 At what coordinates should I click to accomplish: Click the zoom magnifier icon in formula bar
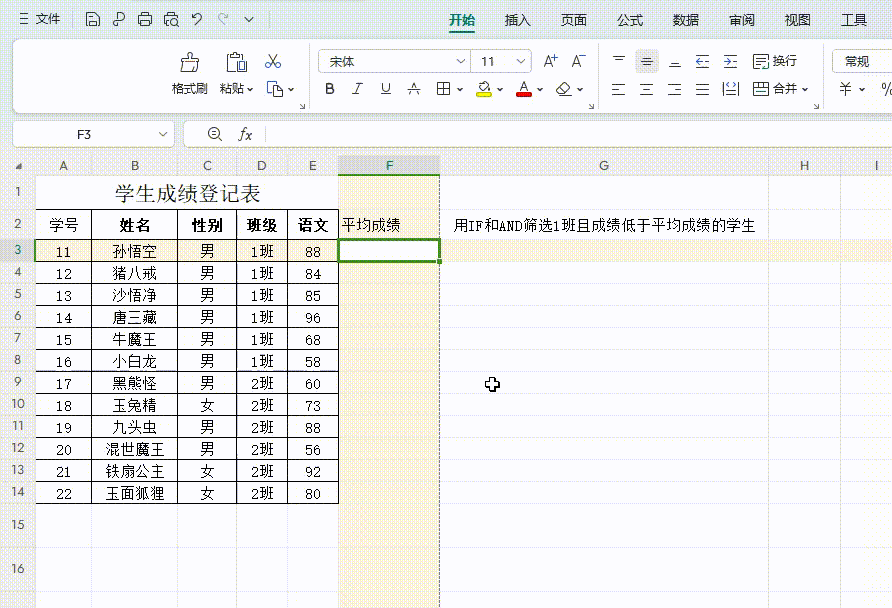click(214, 134)
